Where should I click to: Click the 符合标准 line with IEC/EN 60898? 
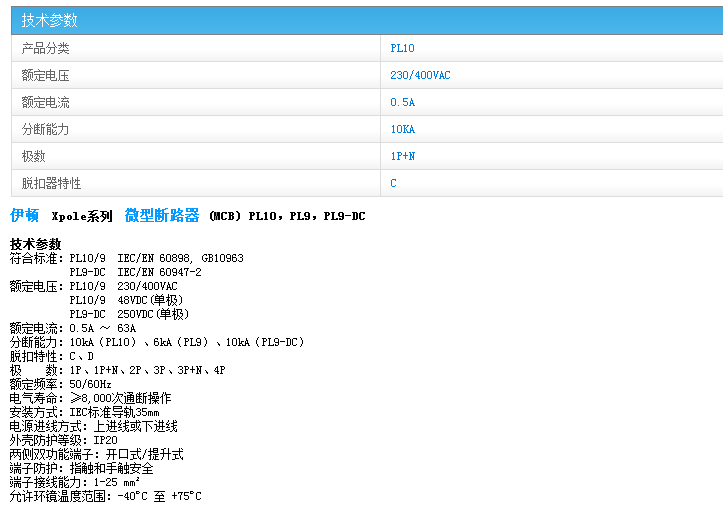click(x=126, y=258)
